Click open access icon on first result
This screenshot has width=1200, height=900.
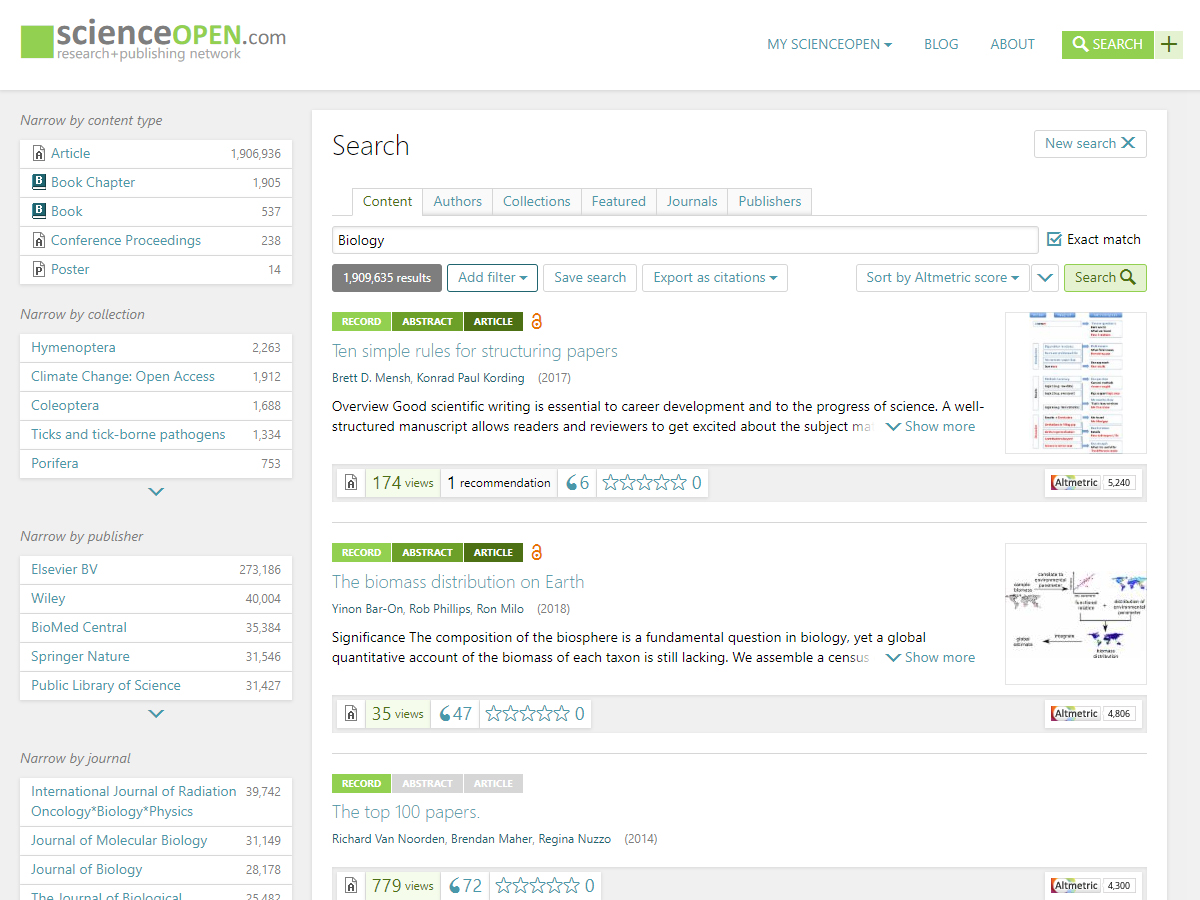coord(537,322)
